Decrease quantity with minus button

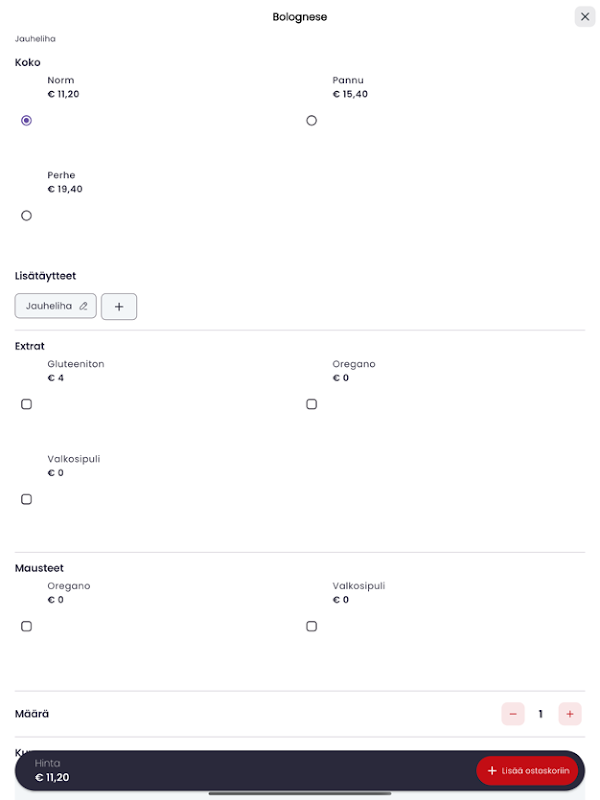tap(513, 714)
